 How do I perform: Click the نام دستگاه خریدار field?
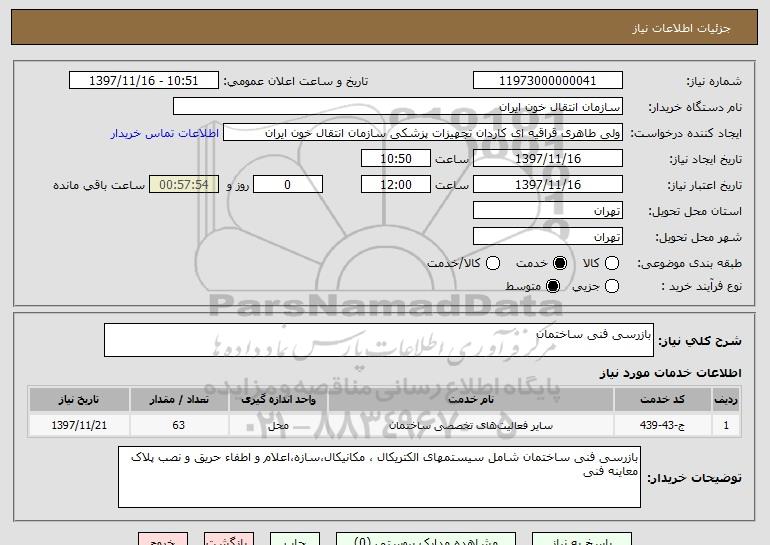(398, 107)
